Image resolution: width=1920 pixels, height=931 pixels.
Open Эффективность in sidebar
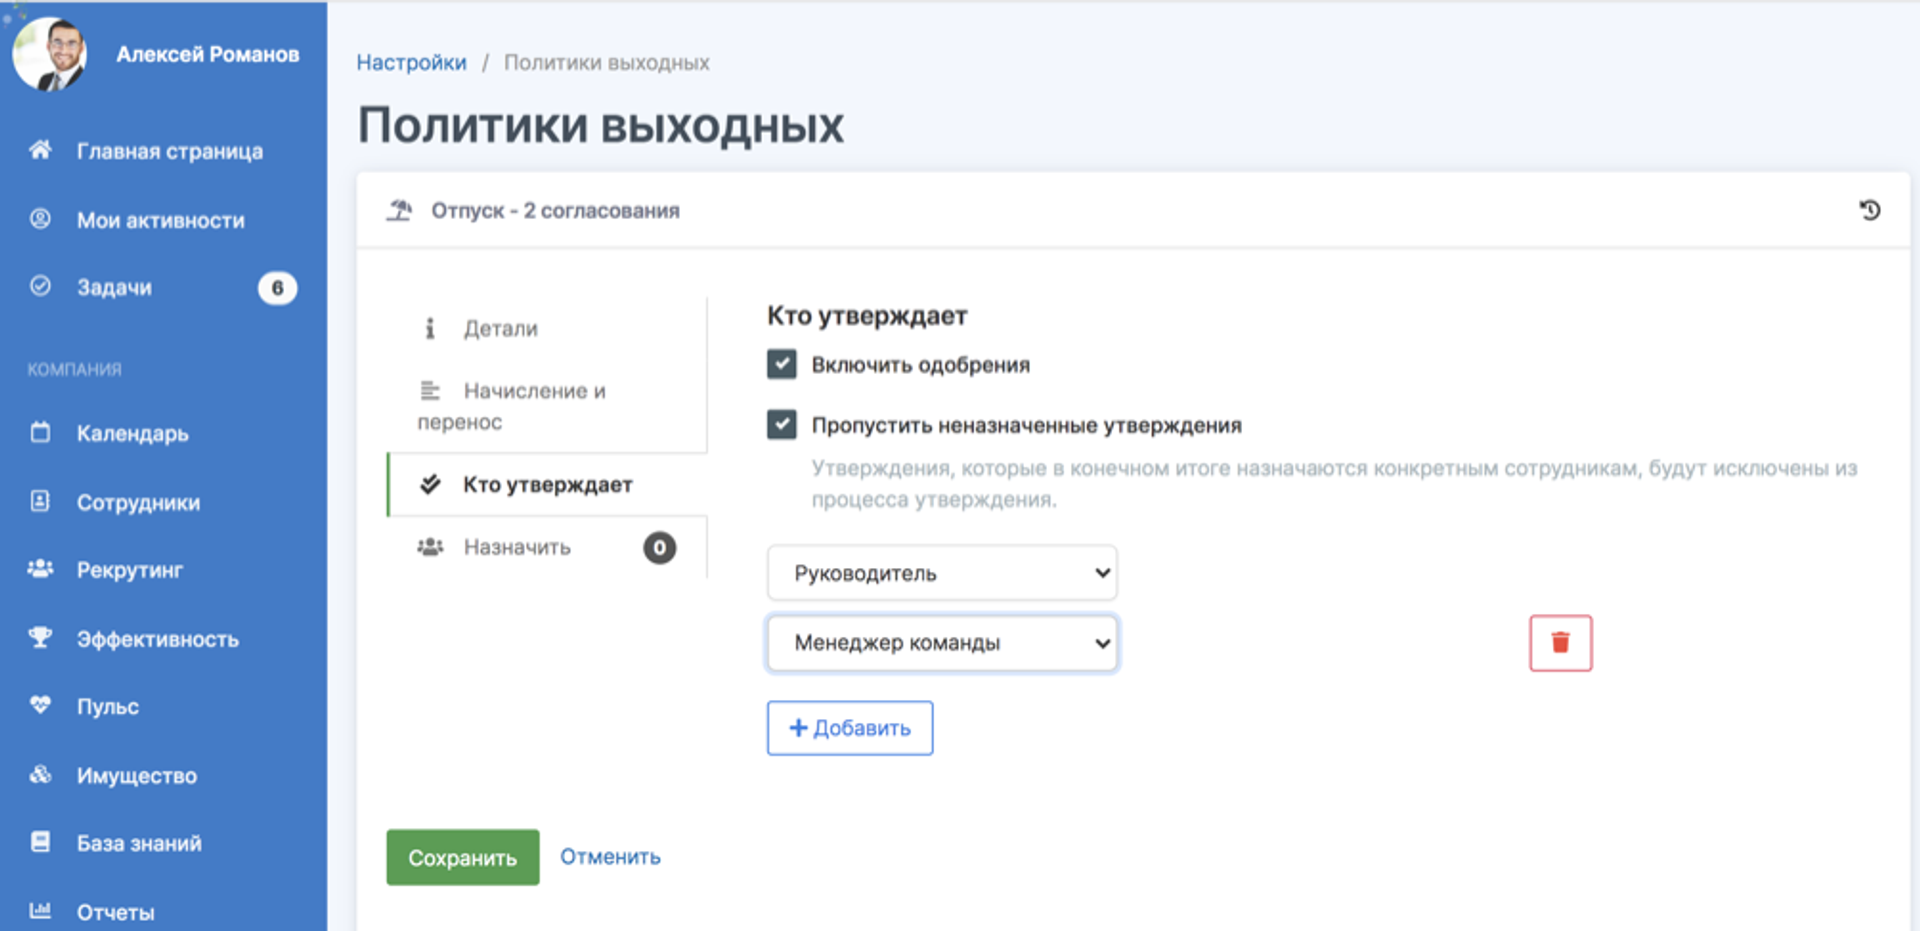[x=158, y=639]
